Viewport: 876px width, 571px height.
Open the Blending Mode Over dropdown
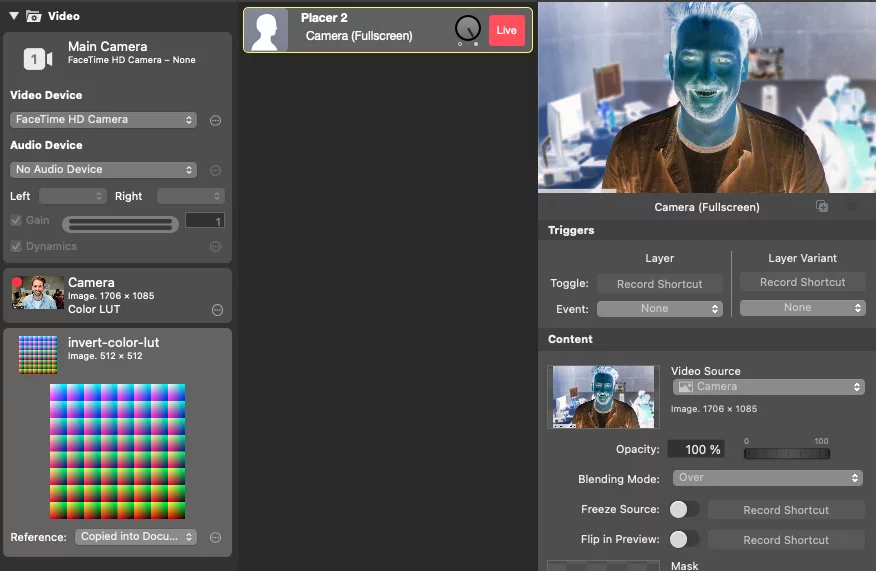[767, 478]
